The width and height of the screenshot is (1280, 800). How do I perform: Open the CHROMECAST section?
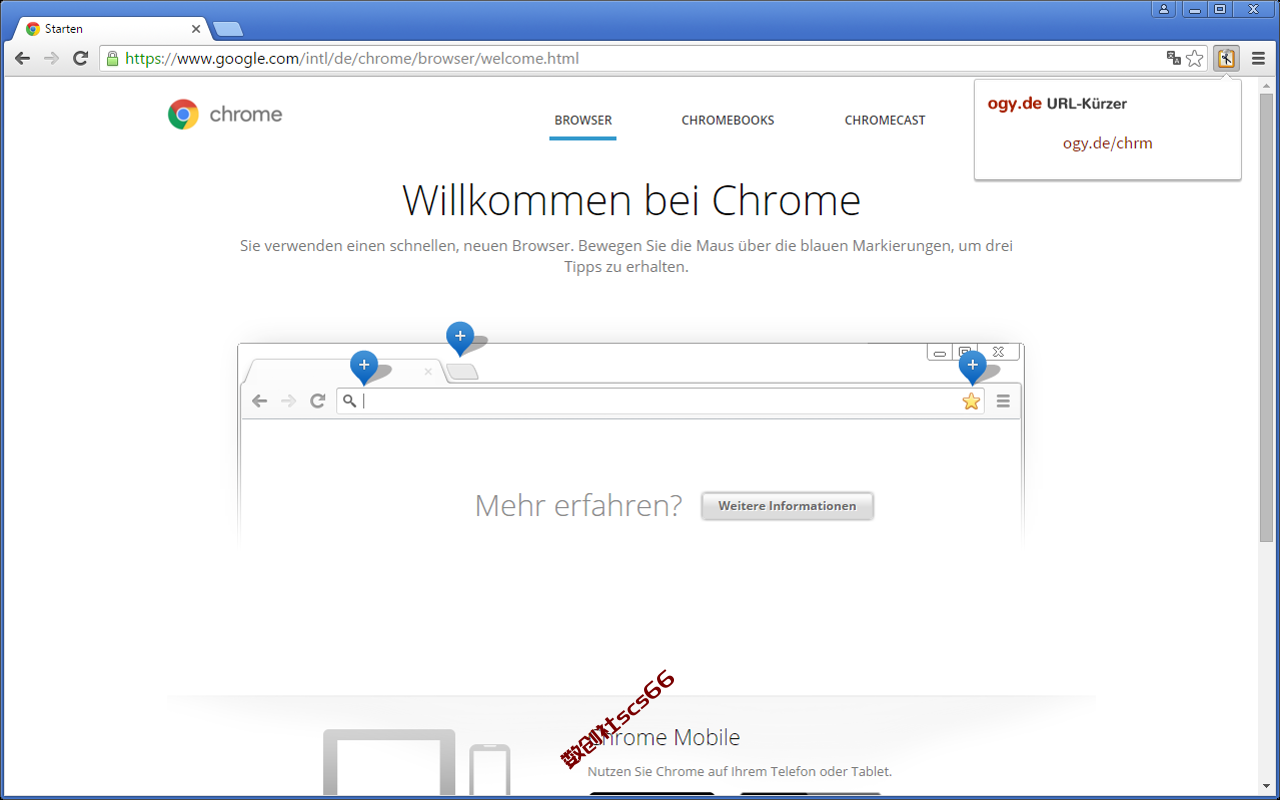tap(885, 120)
